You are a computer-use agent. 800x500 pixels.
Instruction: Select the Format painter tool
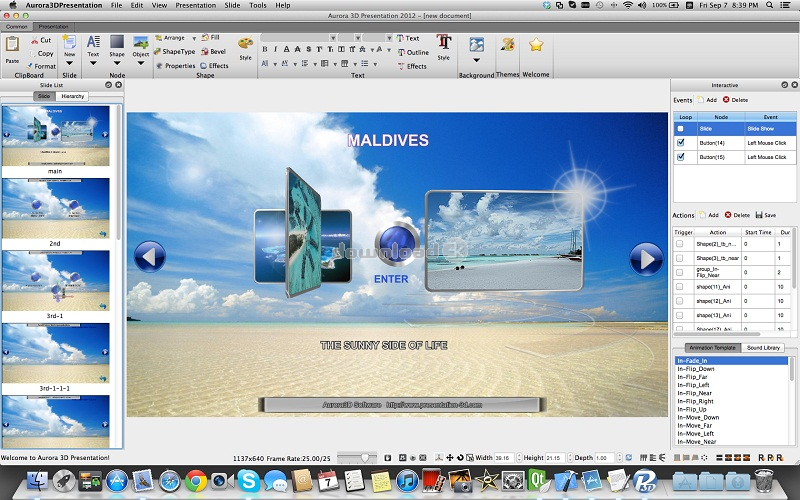[x=41, y=66]
